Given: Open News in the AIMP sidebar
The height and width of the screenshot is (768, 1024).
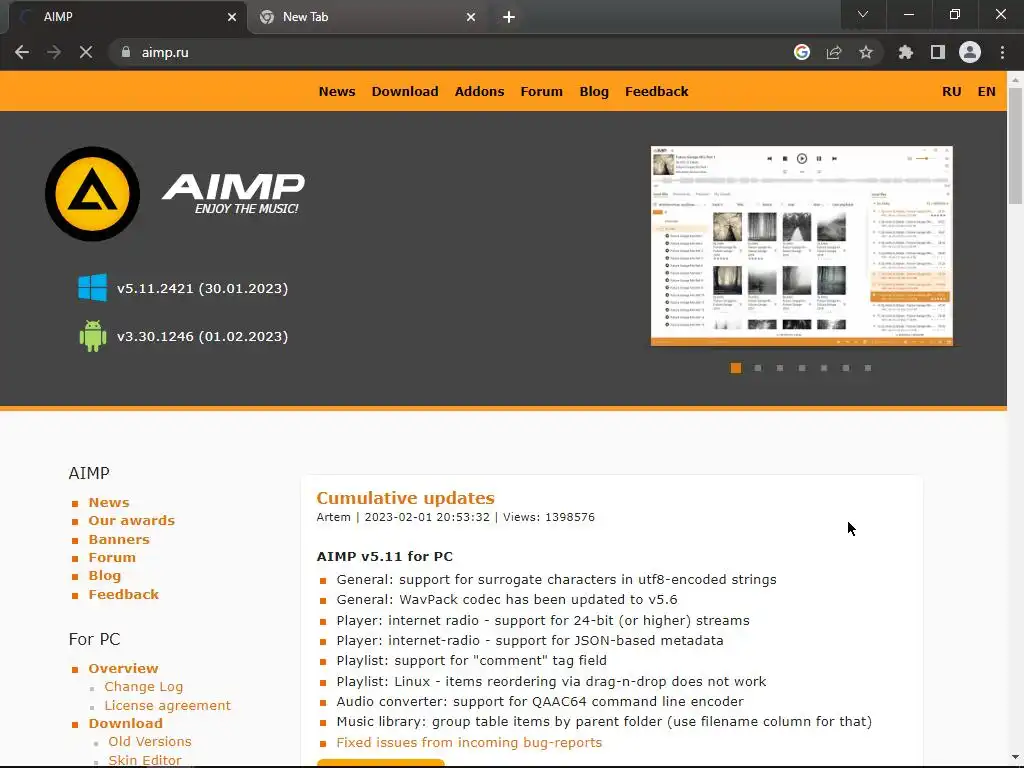Looking at the screenshot, I should click(109, 502).
